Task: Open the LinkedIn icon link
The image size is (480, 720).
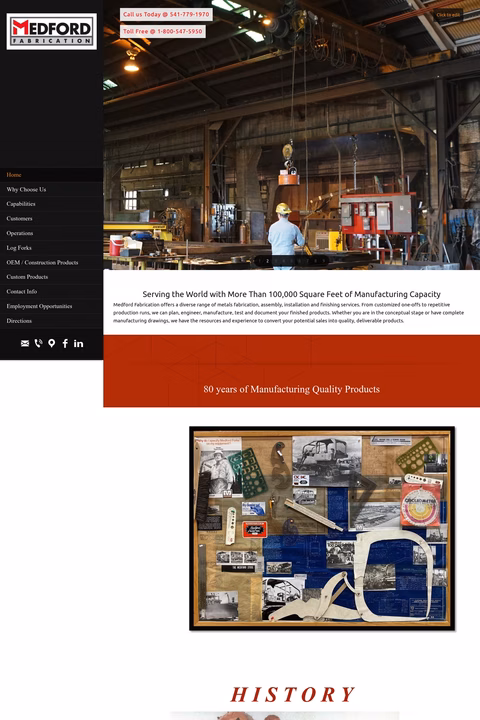Action: 79,343
